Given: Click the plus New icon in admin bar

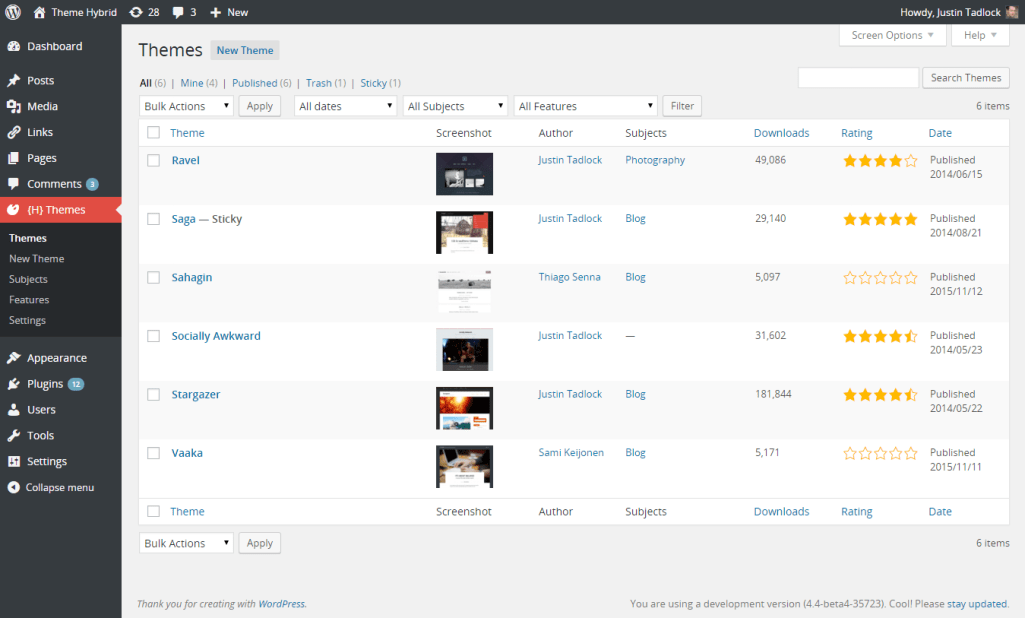Looking at the screenshot, I should 215,12.
